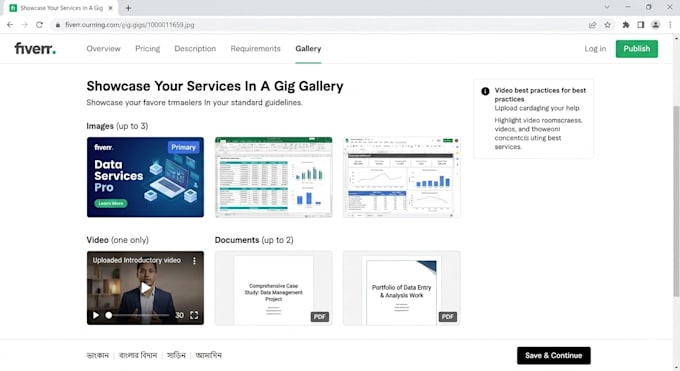Switch to the Pricing tab

coord(147,49)
